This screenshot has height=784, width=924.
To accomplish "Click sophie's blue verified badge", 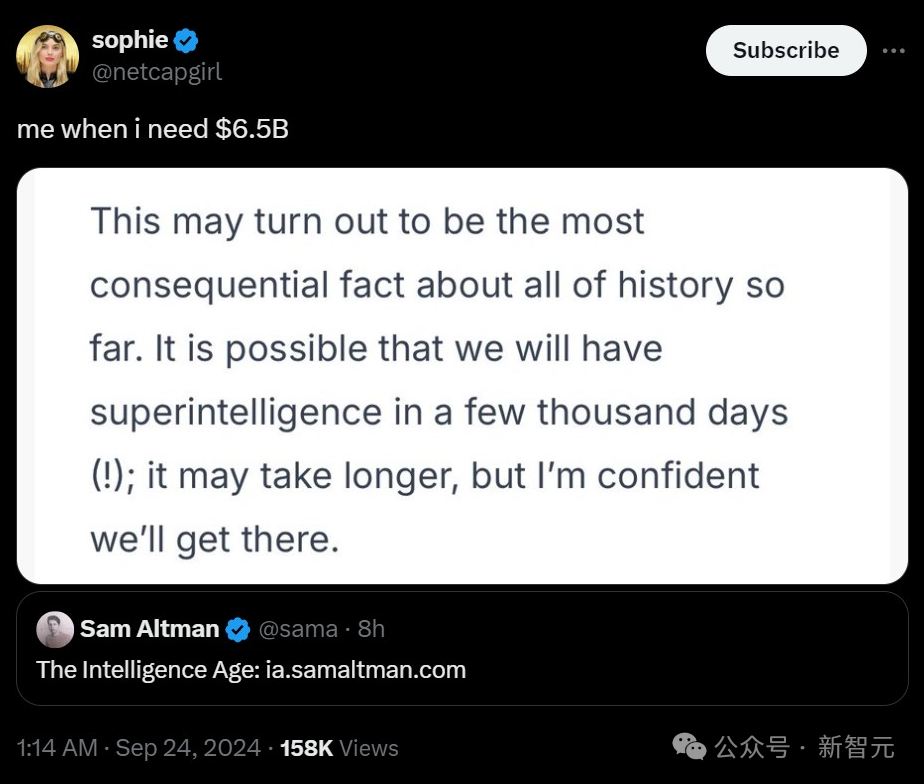I will coord(187,40).
